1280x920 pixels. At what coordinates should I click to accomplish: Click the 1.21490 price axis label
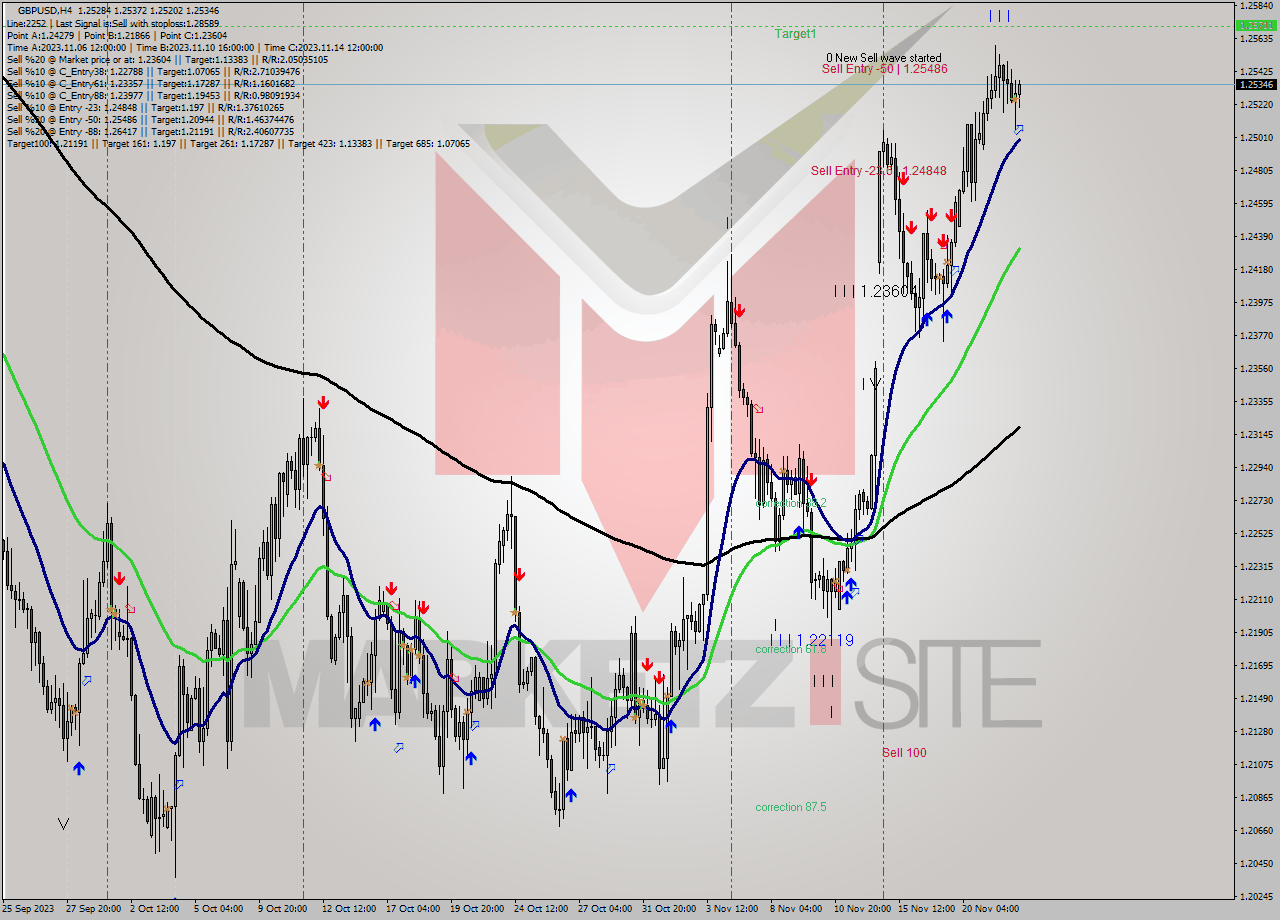click(1257, 698)
